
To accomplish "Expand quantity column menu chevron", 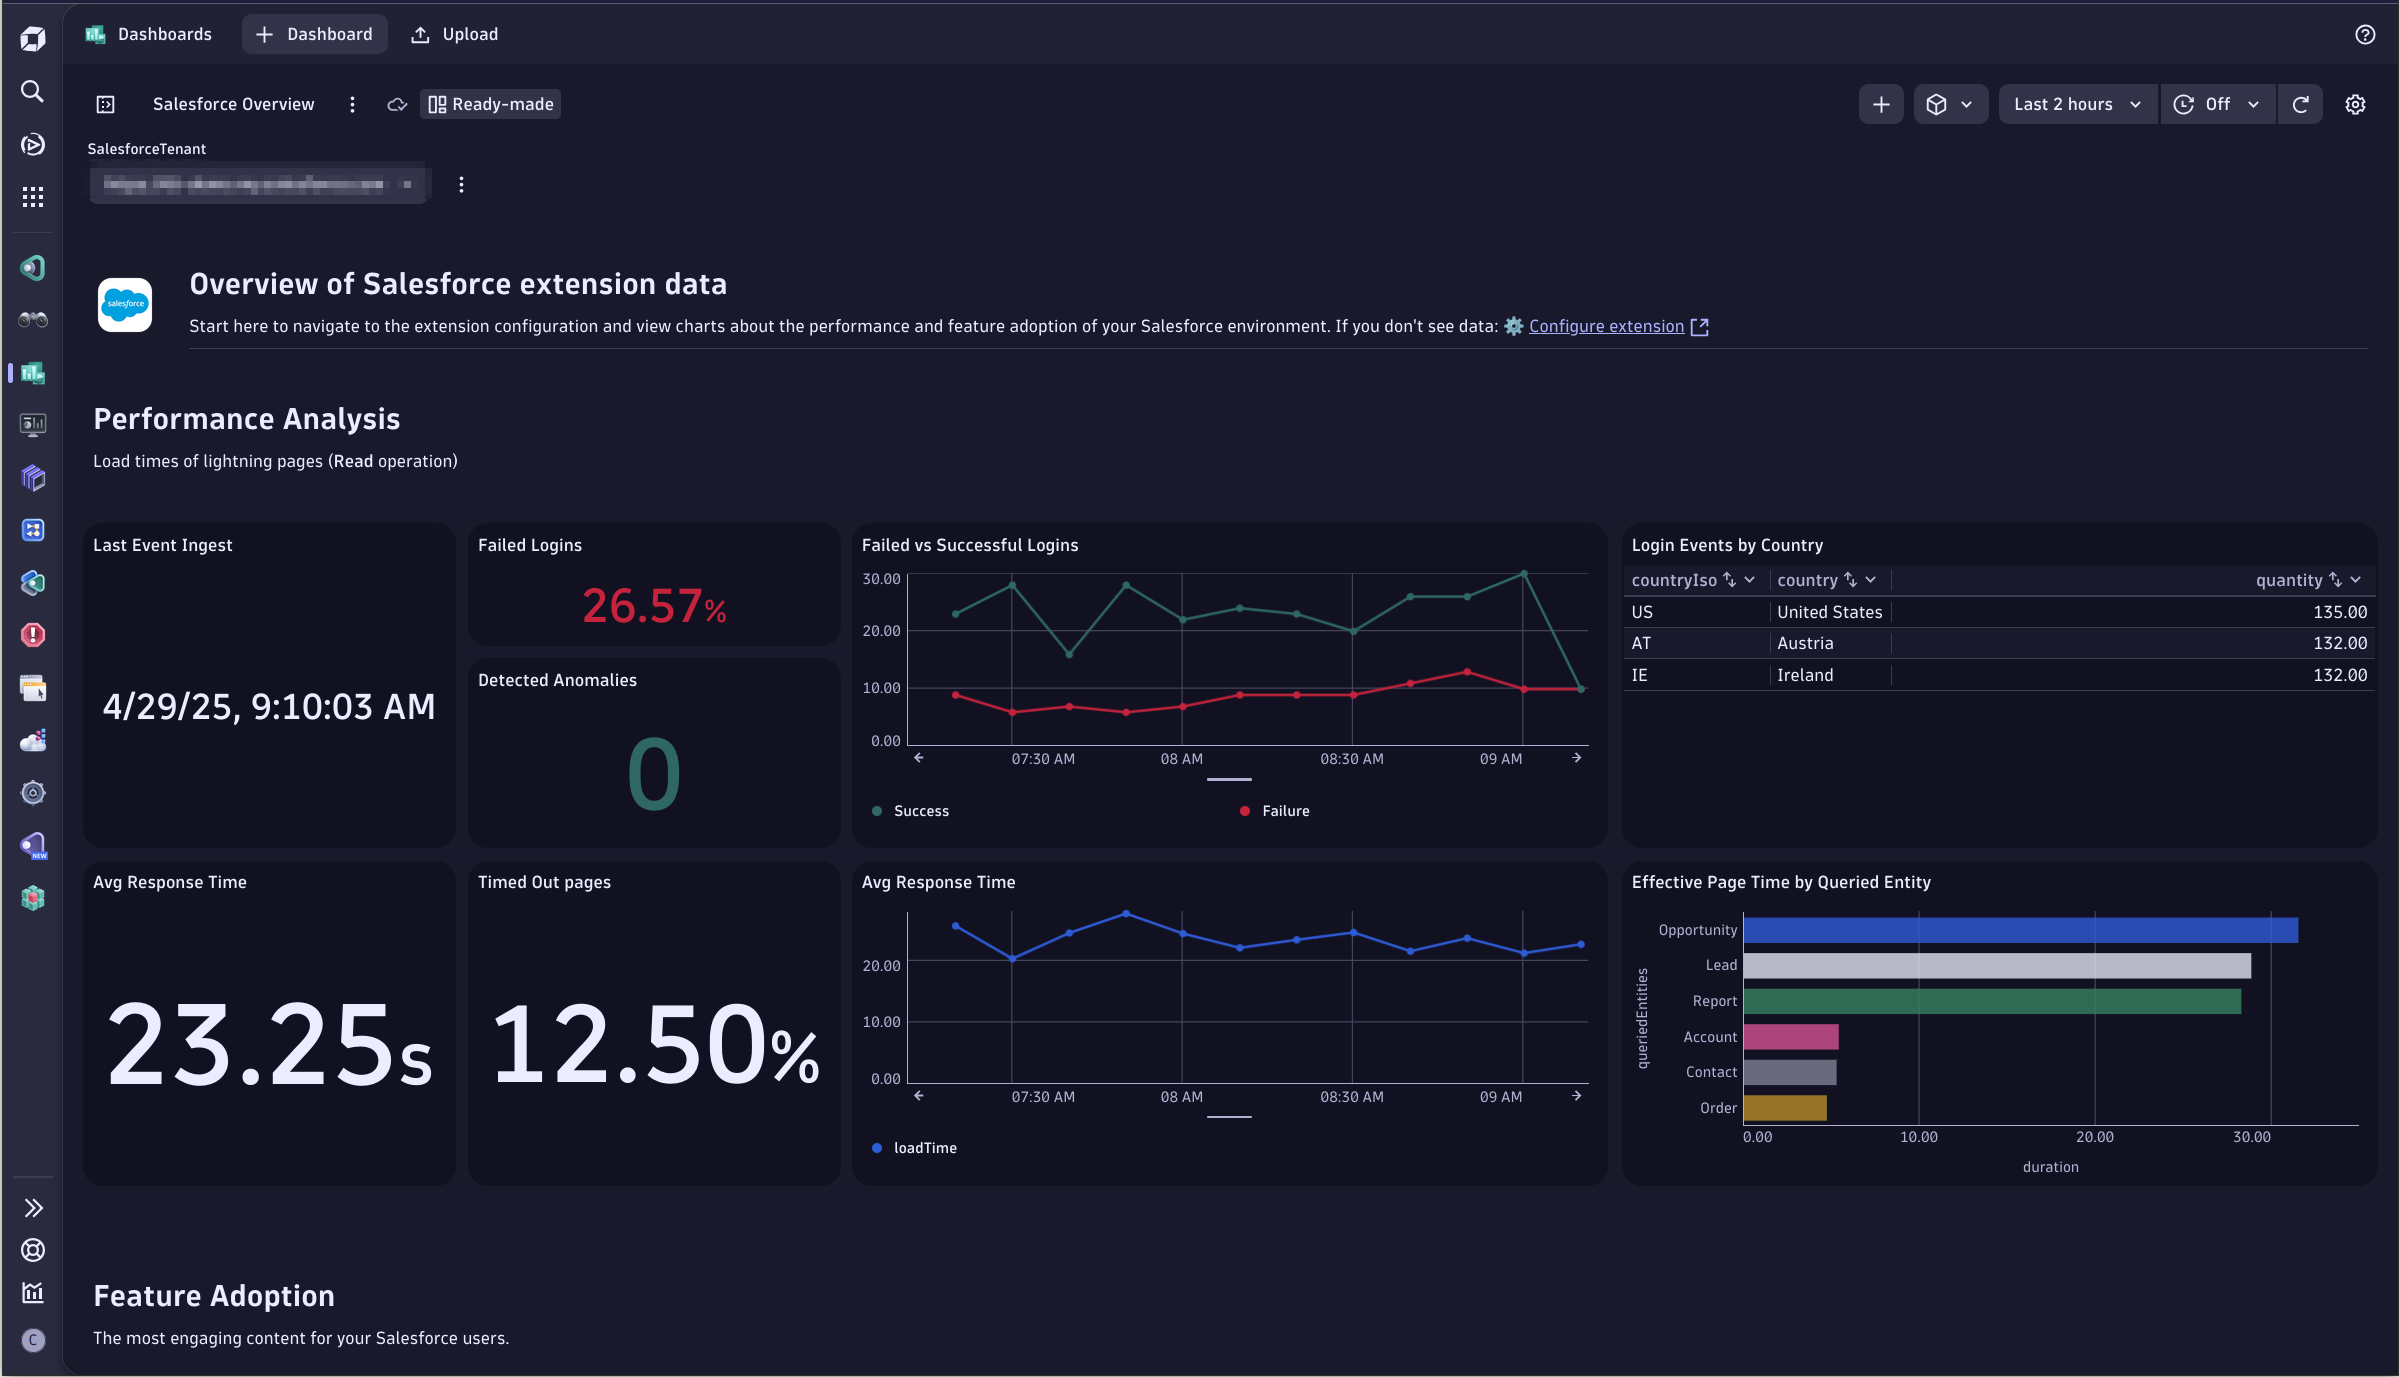I will coord(2355,580).
